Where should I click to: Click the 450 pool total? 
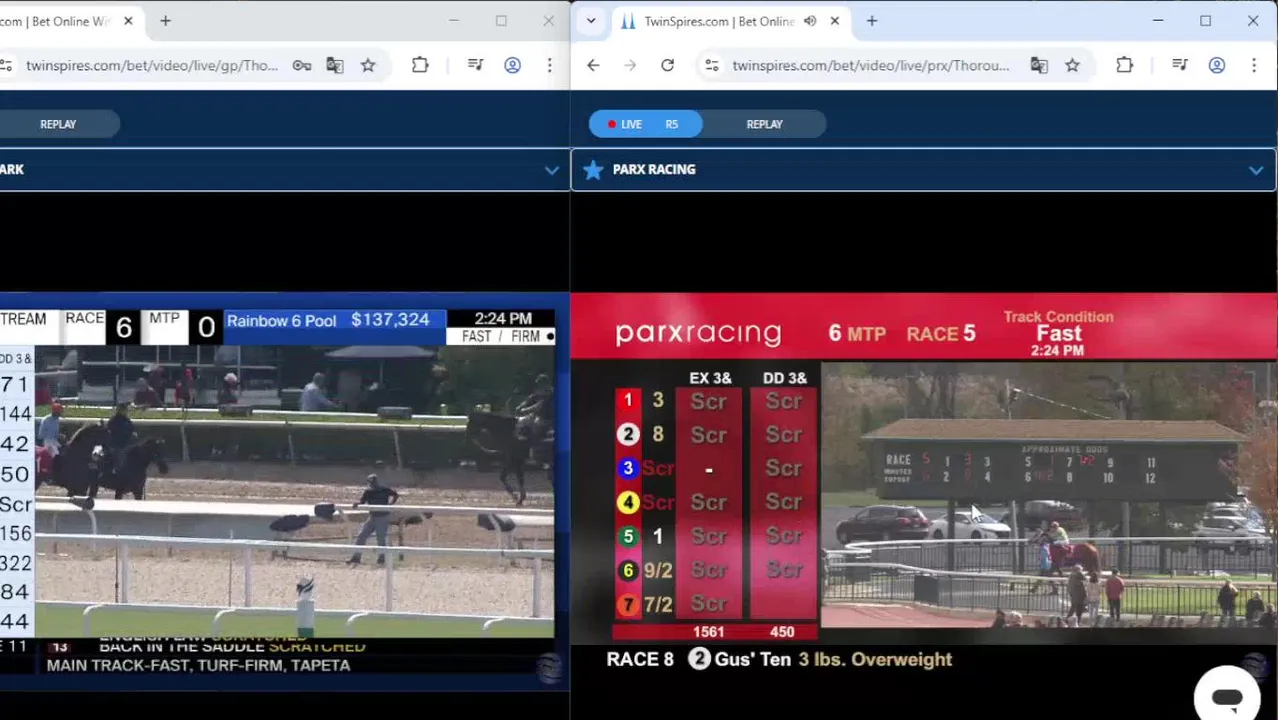click(x=782, y=632)
